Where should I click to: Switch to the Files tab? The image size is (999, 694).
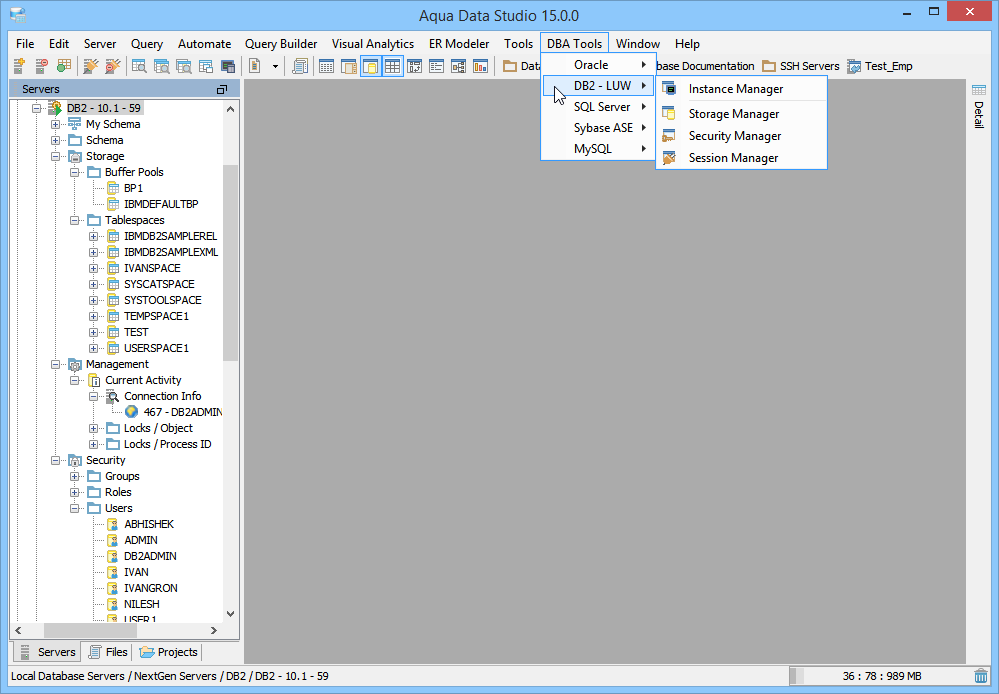click(x=108, y=652)
